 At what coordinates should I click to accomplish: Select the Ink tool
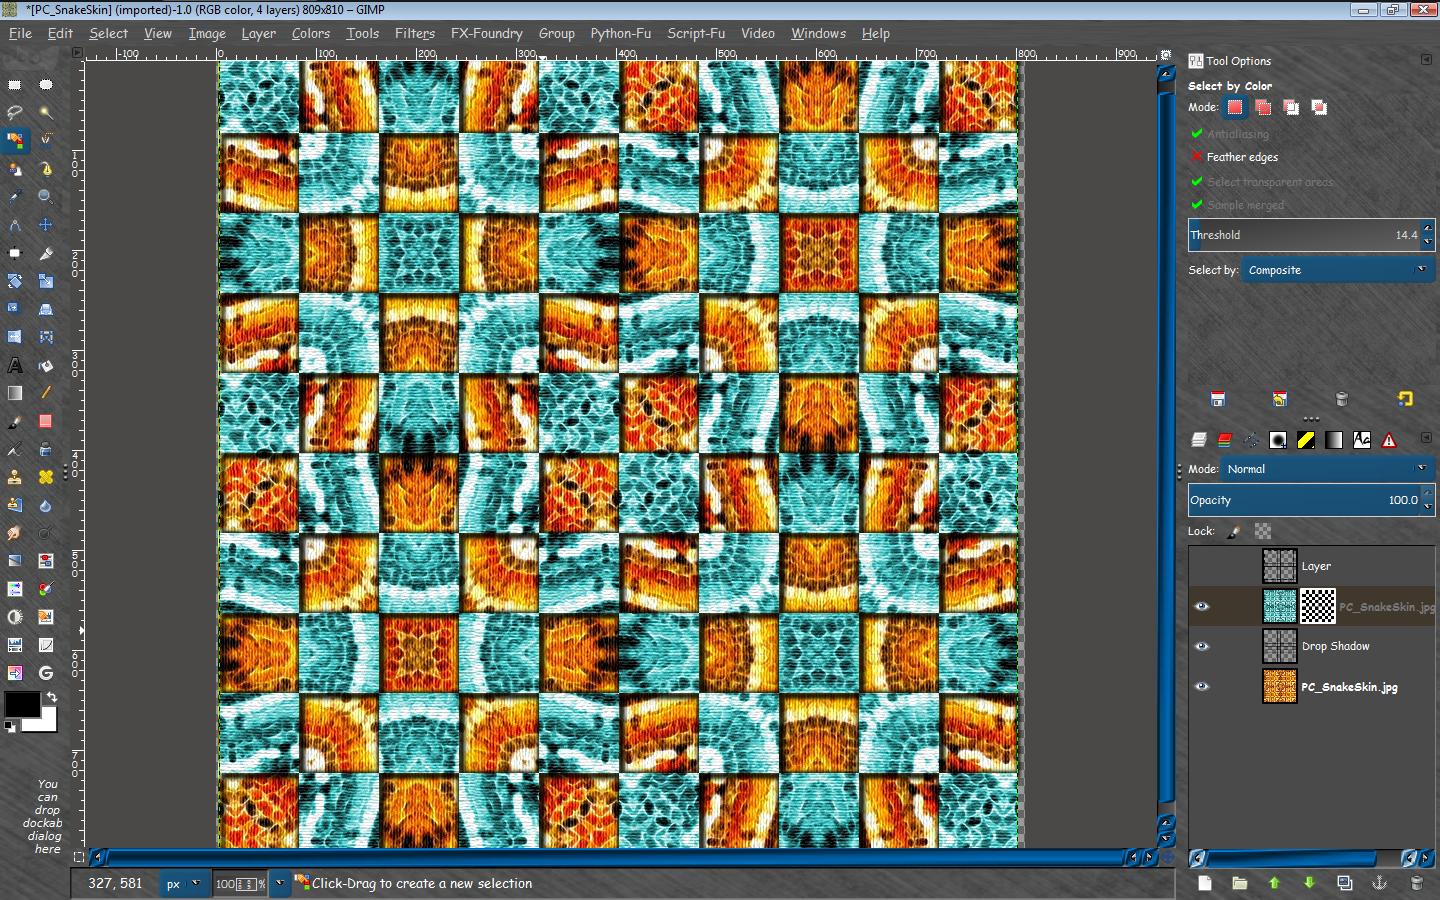[46, 449]
